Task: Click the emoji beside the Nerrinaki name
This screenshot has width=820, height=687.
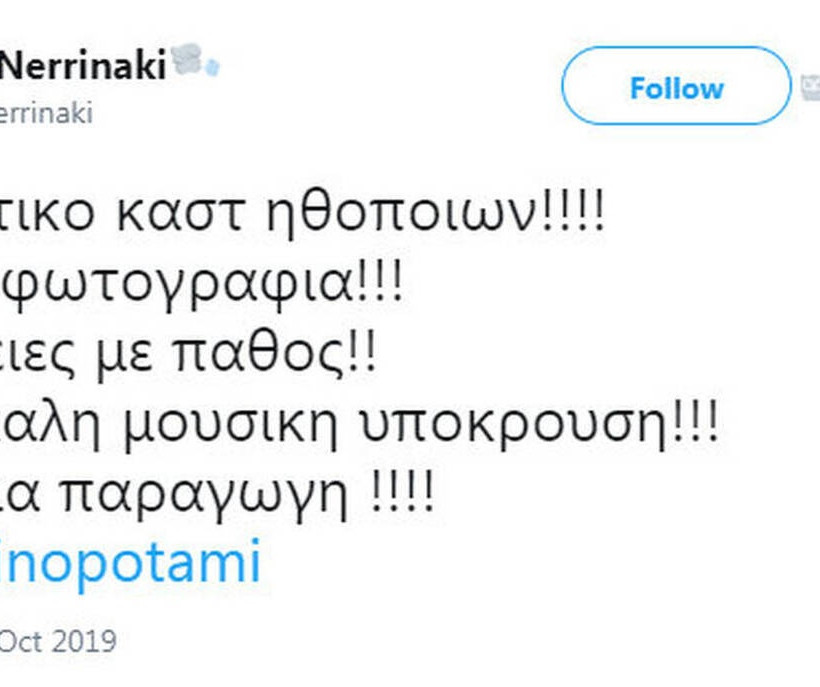Action: click(193, 62)
